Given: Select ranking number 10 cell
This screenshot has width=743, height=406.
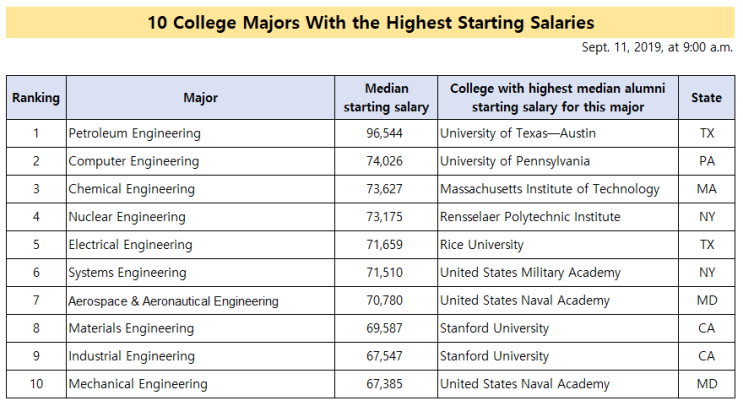Looking at the screenshot, I should 36,384.
